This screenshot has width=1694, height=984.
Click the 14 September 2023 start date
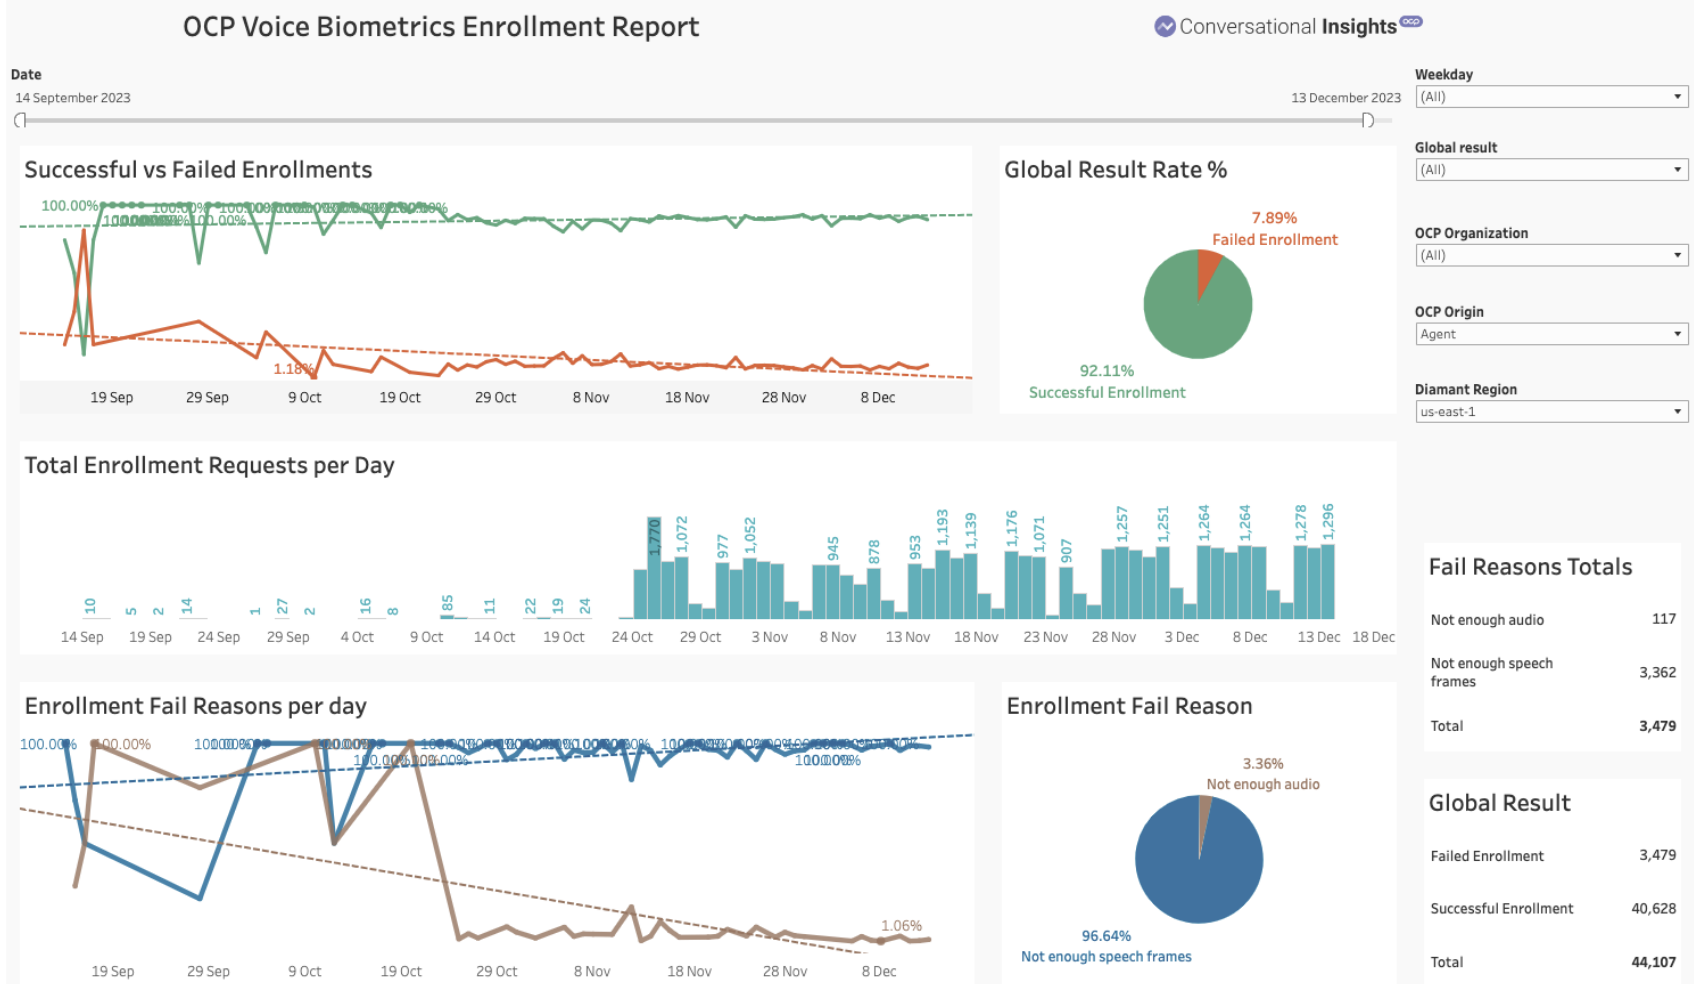click(x=73, y=98)
